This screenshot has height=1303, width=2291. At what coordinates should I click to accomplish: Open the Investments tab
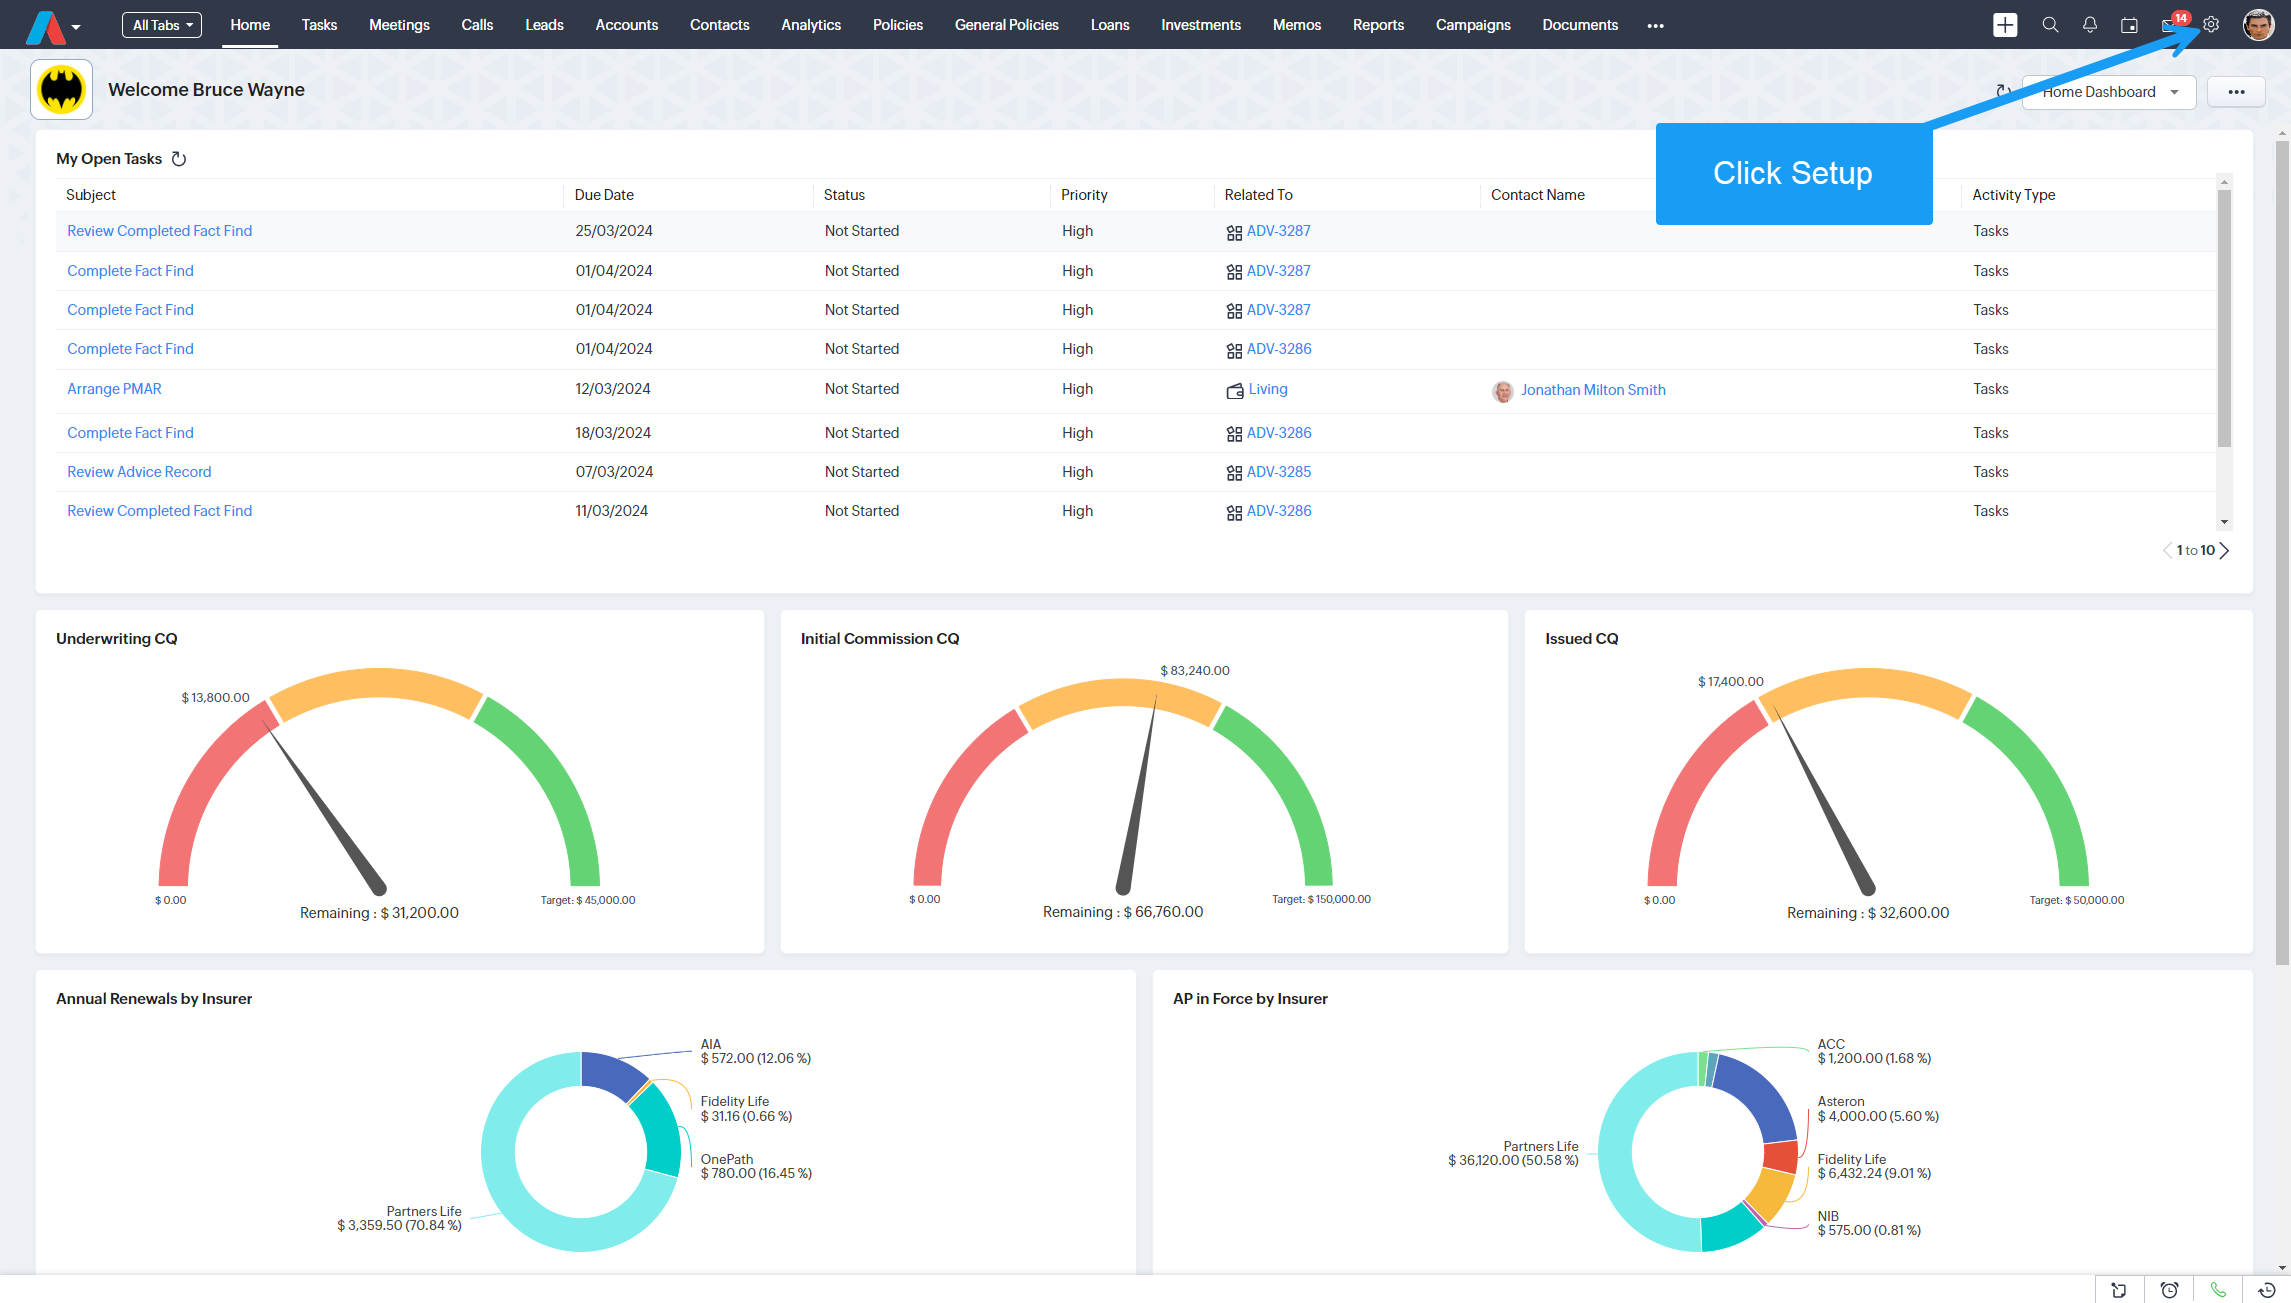[x=1200, y=25]
